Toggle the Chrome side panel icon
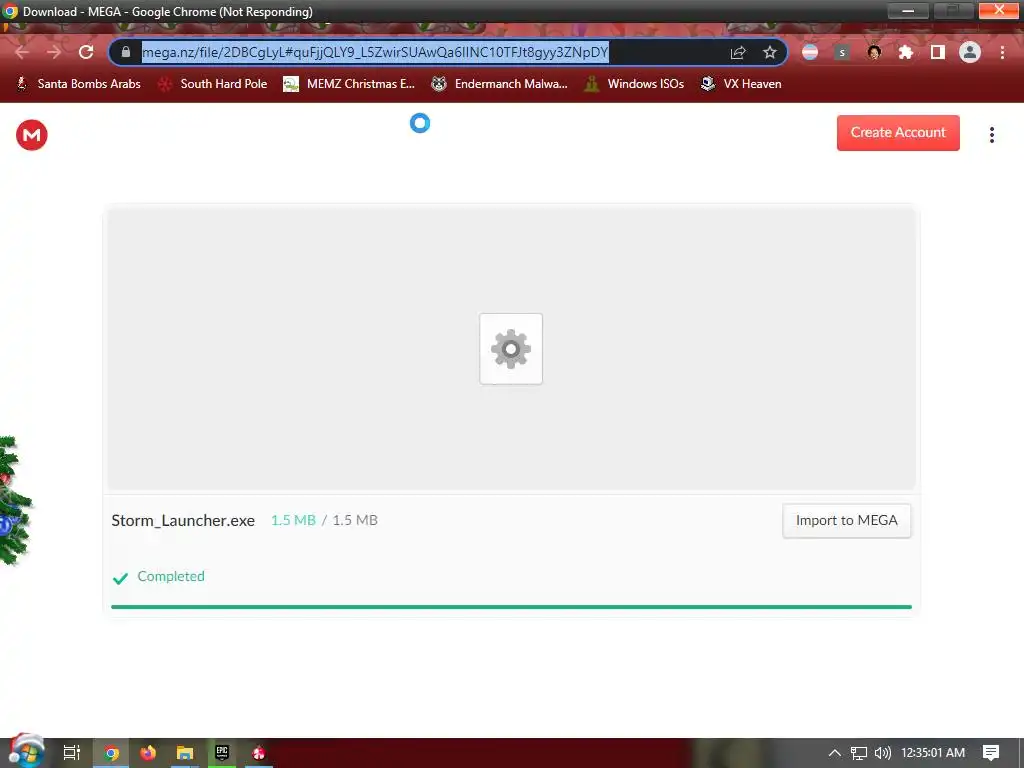1024x768 pixels. click(x=938, y=52)
